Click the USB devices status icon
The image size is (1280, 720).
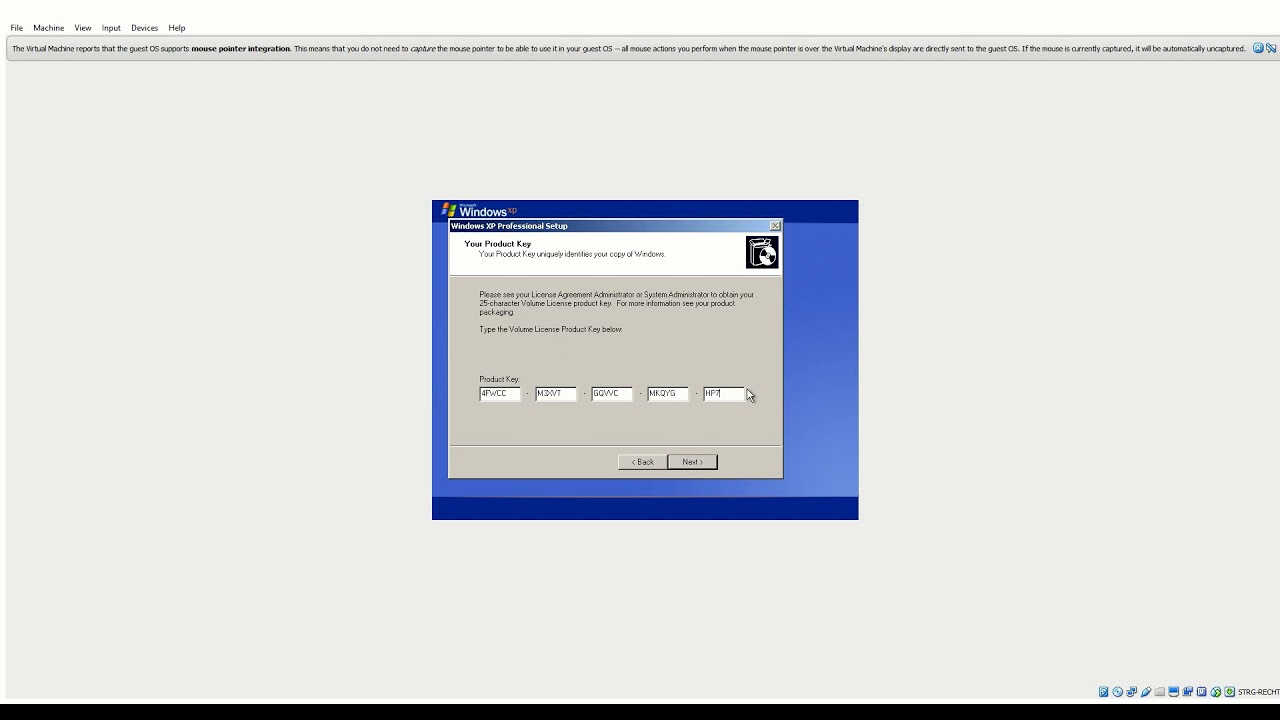click(x=1146, y=692)
